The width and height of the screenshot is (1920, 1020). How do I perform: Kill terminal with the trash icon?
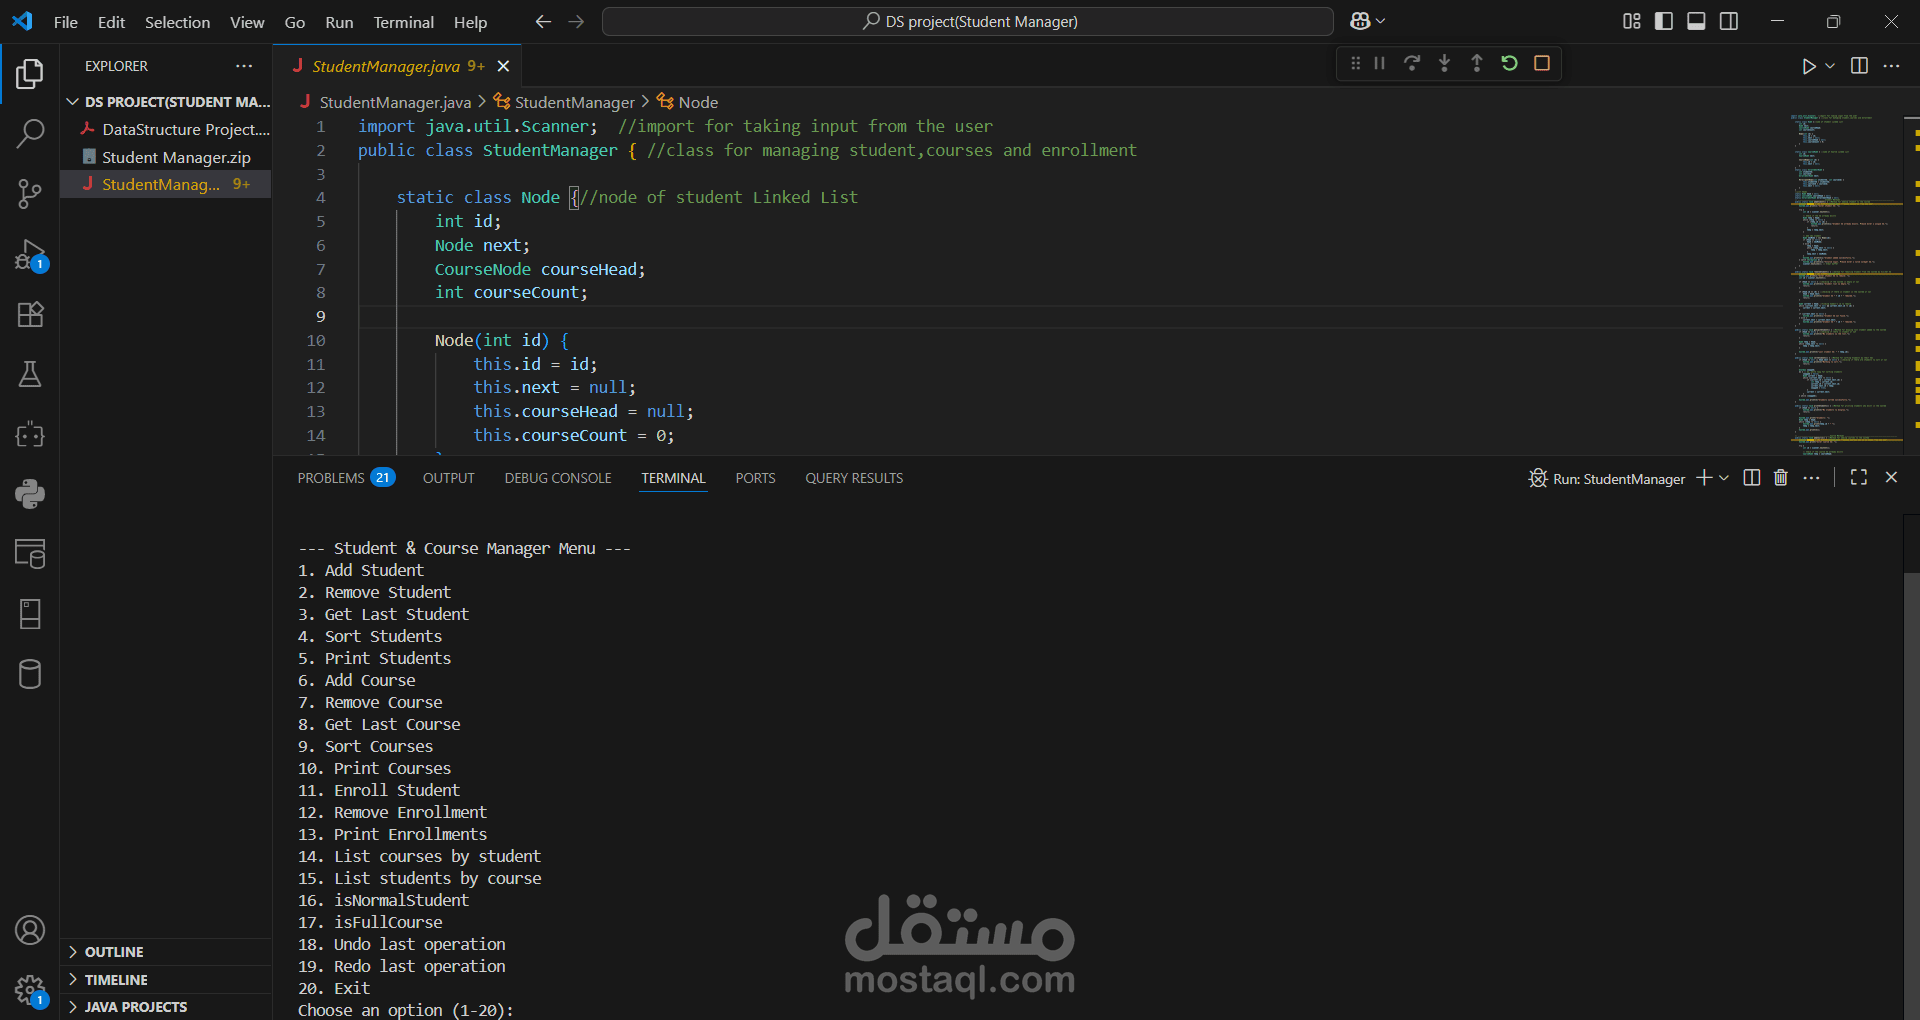pos(1781,478)
